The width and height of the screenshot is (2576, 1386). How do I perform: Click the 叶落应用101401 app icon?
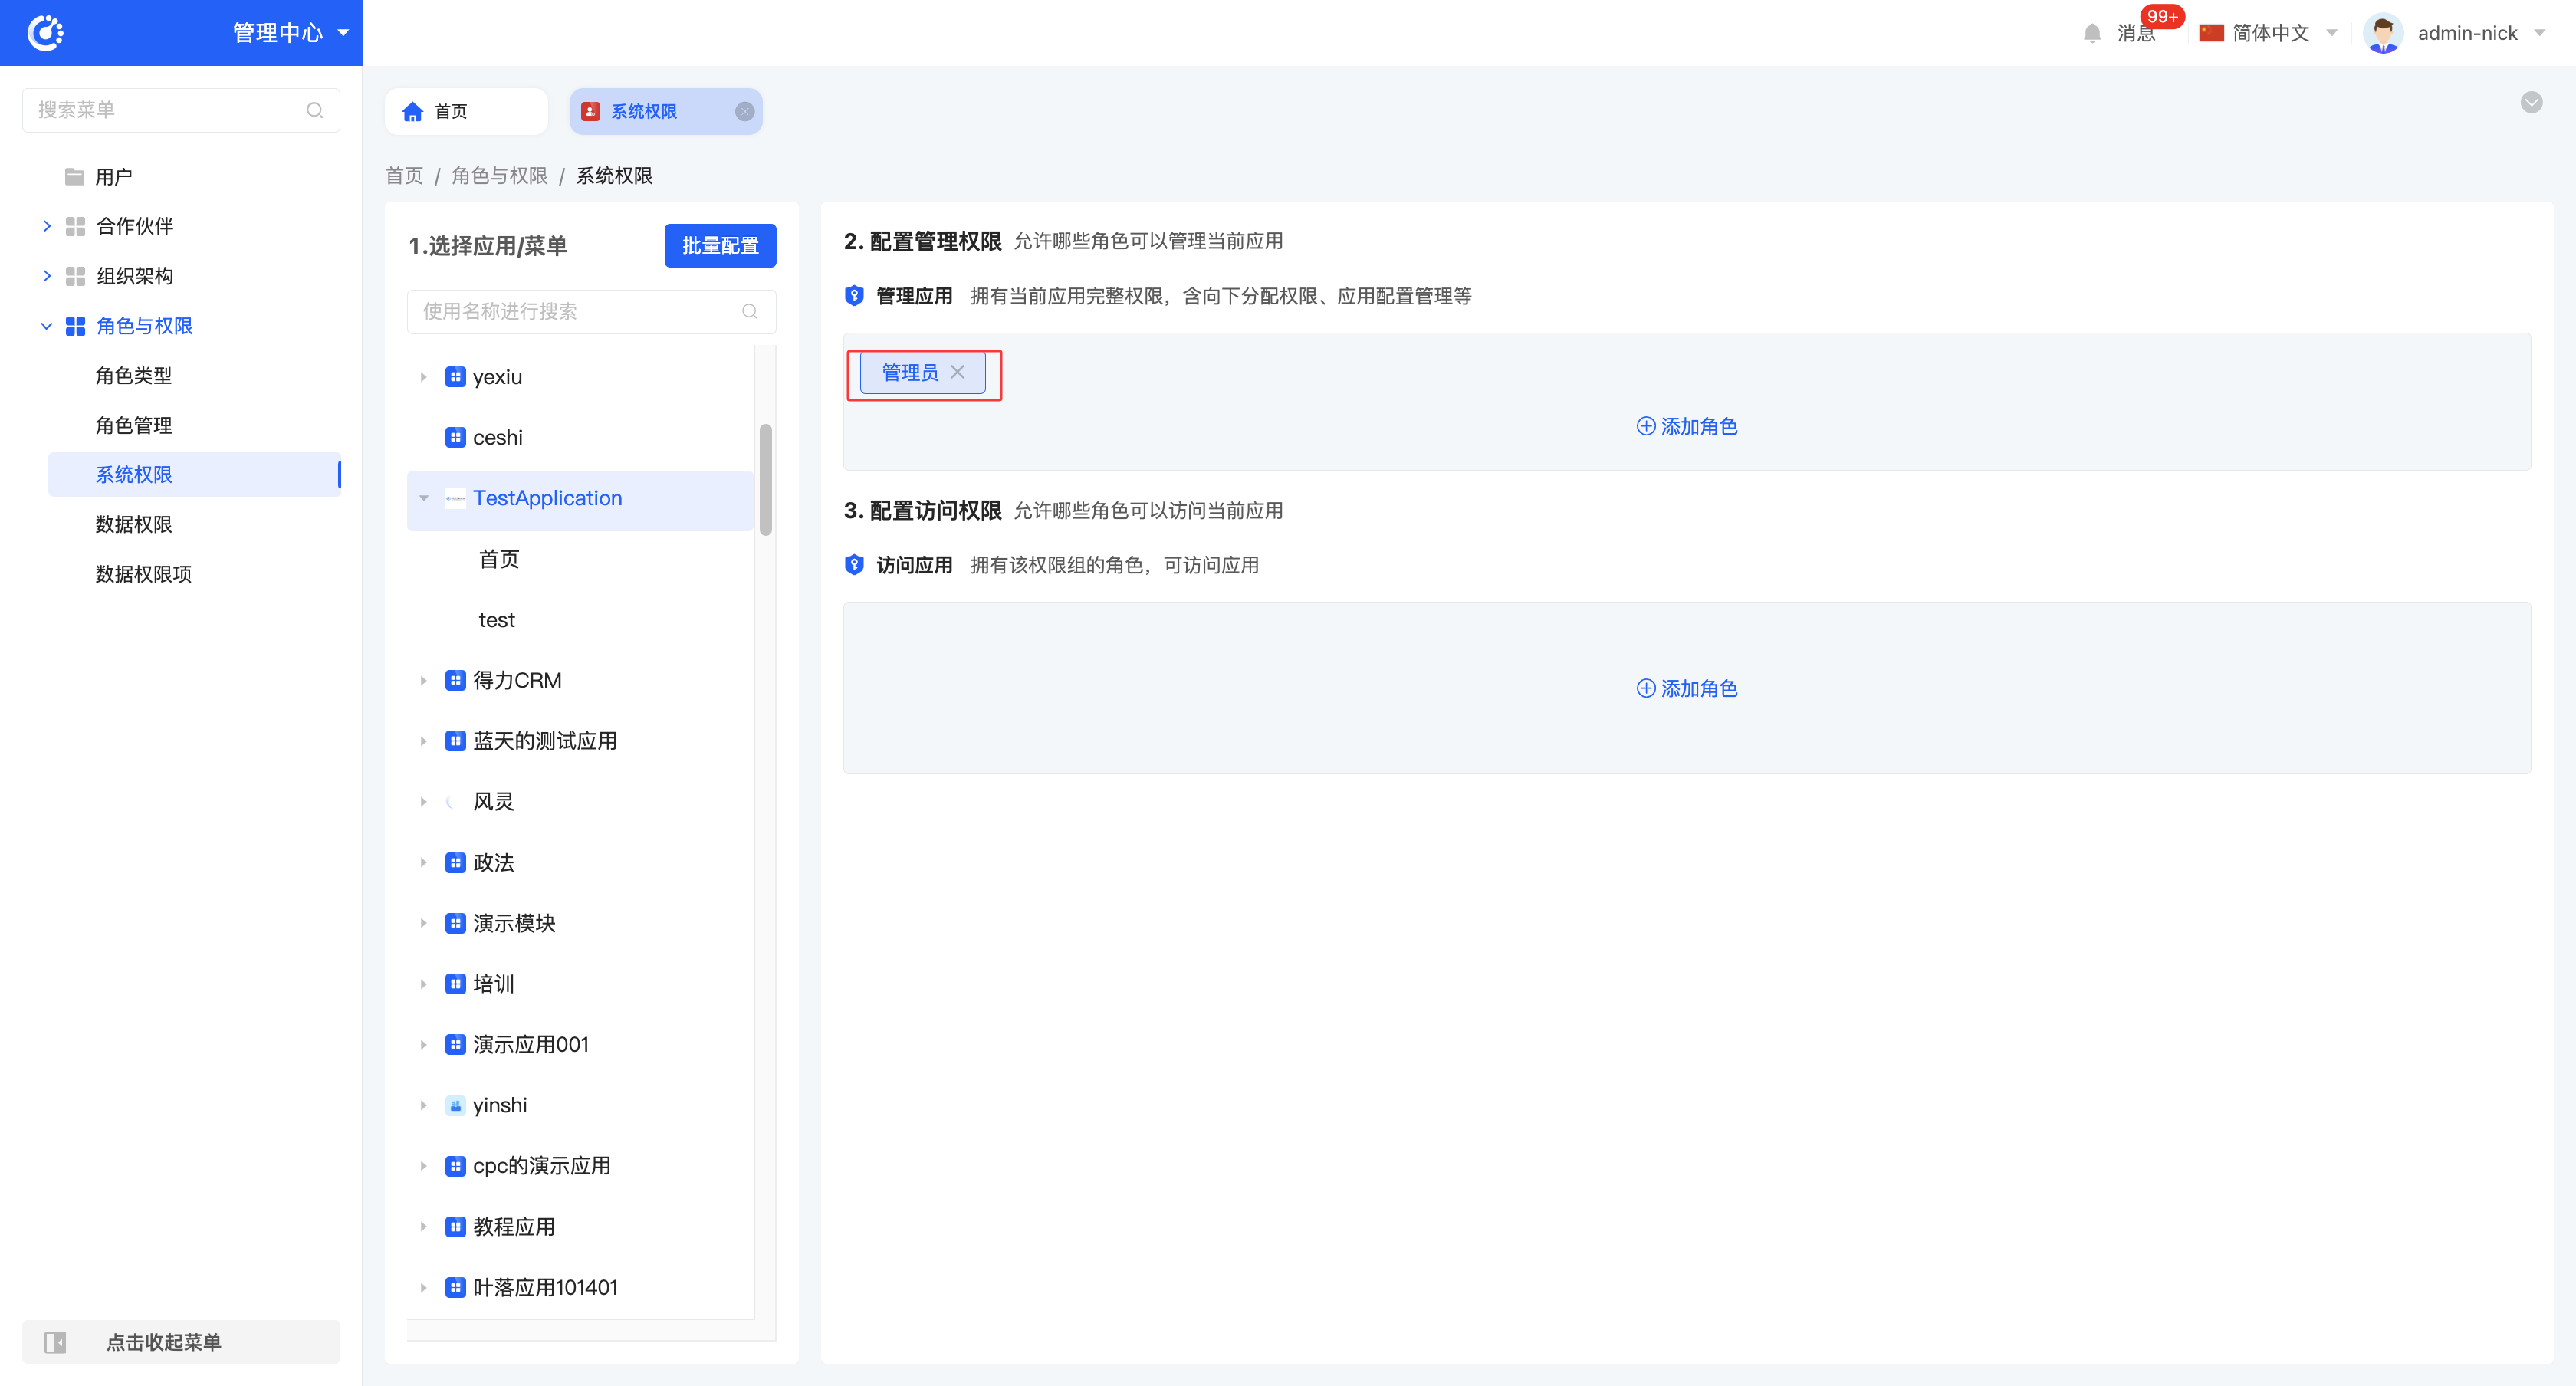[x=455, y=1287]
